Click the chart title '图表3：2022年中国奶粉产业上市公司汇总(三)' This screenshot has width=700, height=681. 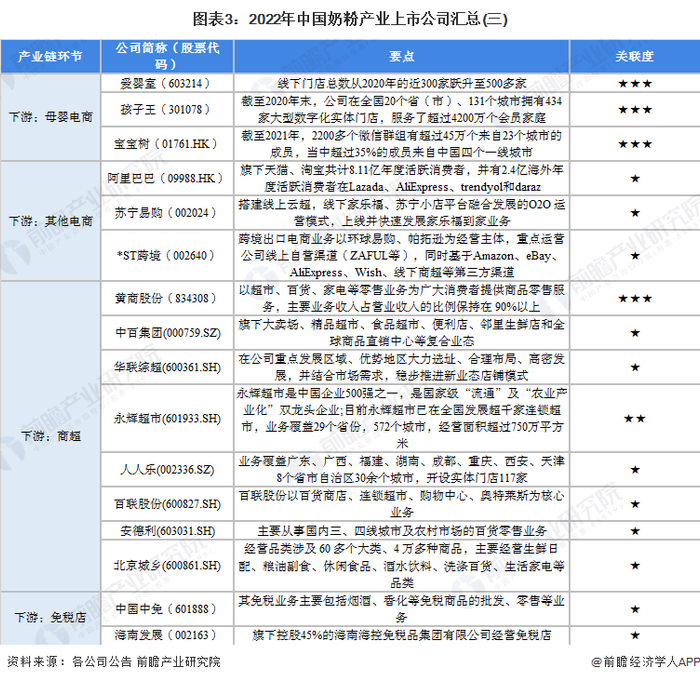pyautogui.click(x=350, y=19)
